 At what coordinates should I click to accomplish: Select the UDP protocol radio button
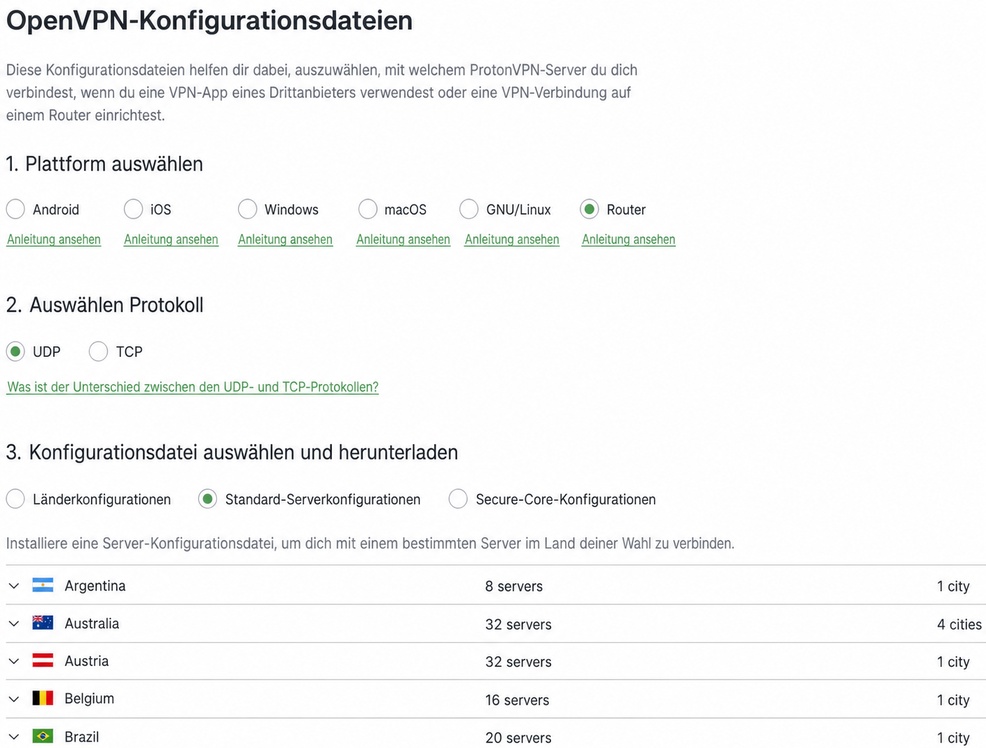tap(16, 351)
